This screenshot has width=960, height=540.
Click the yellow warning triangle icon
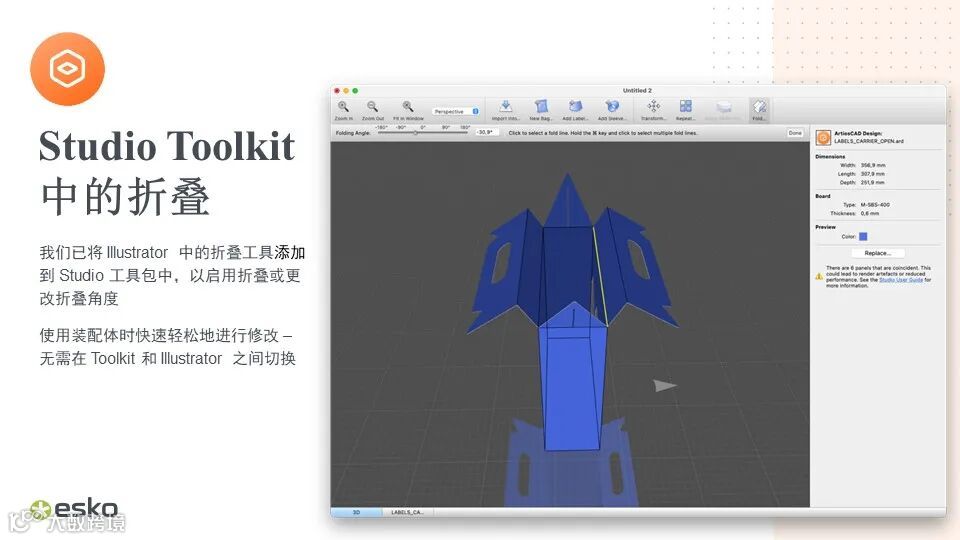819,277
